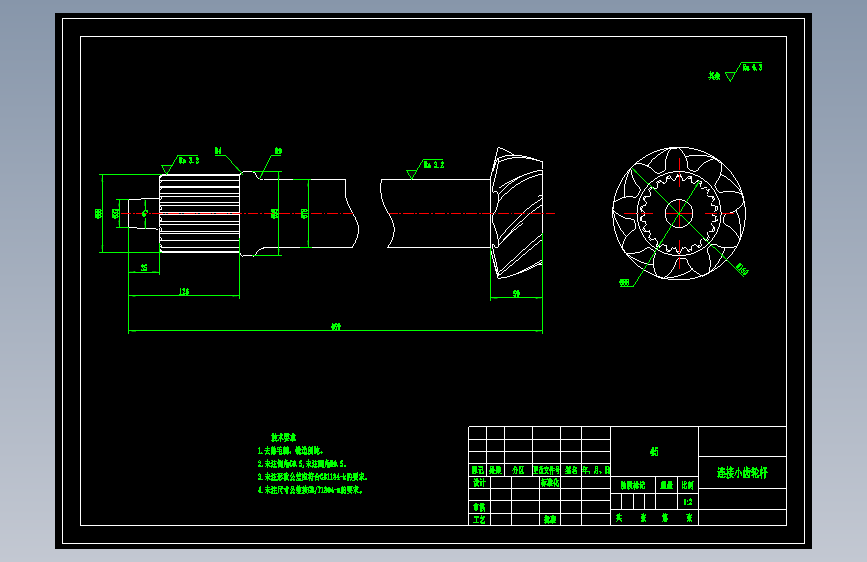Screen dimensions: 867x562
Task: Select the 136 length dimension
Action: click(x=184, y=292)
